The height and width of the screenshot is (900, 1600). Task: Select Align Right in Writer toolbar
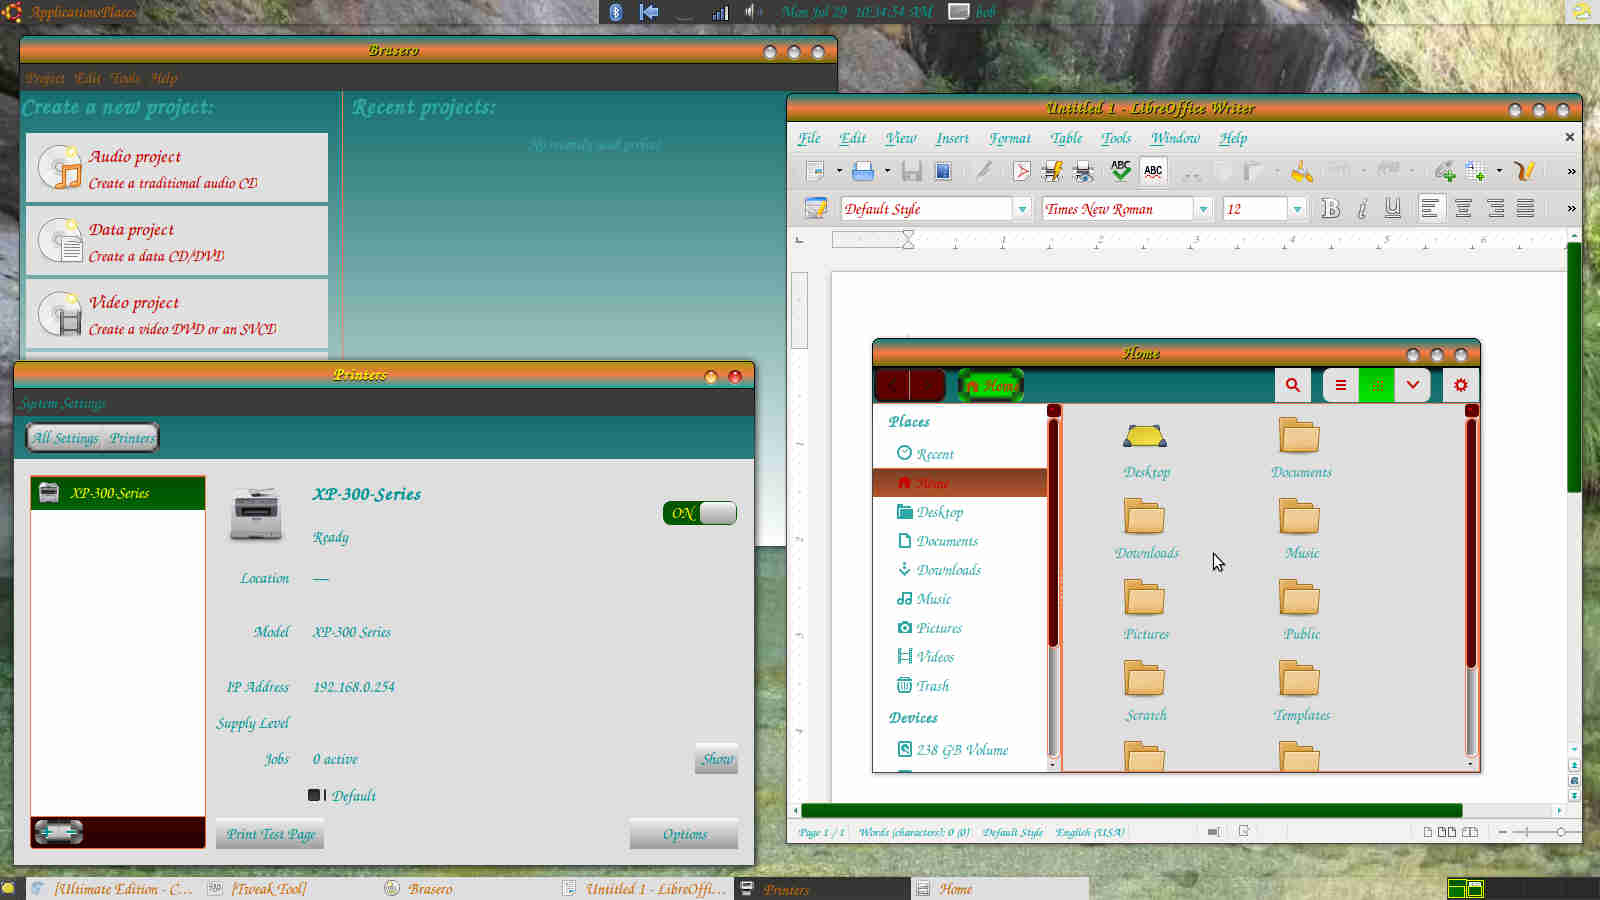point(1495,208)
